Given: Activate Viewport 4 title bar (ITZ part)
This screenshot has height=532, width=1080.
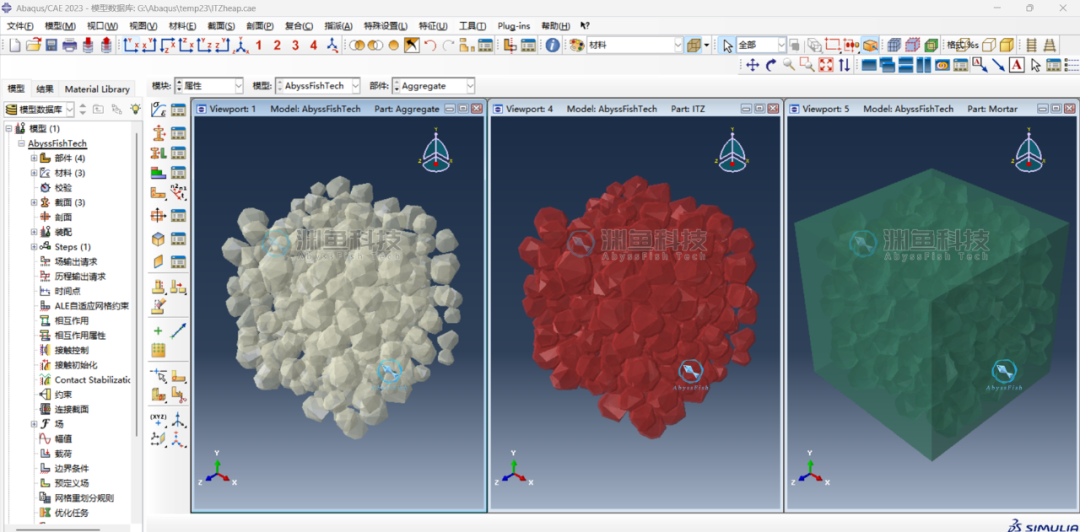Looking at the screenshot, I should (x=635, y=109).
